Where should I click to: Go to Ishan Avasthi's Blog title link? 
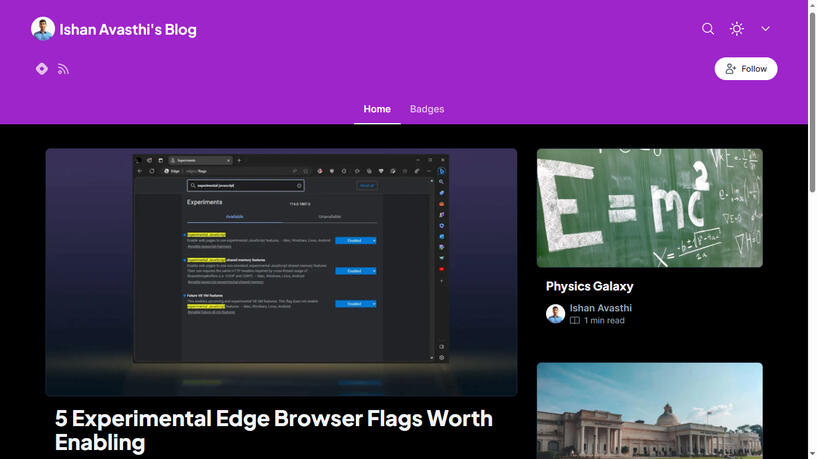pyautogui.click(x=128, y=30)
